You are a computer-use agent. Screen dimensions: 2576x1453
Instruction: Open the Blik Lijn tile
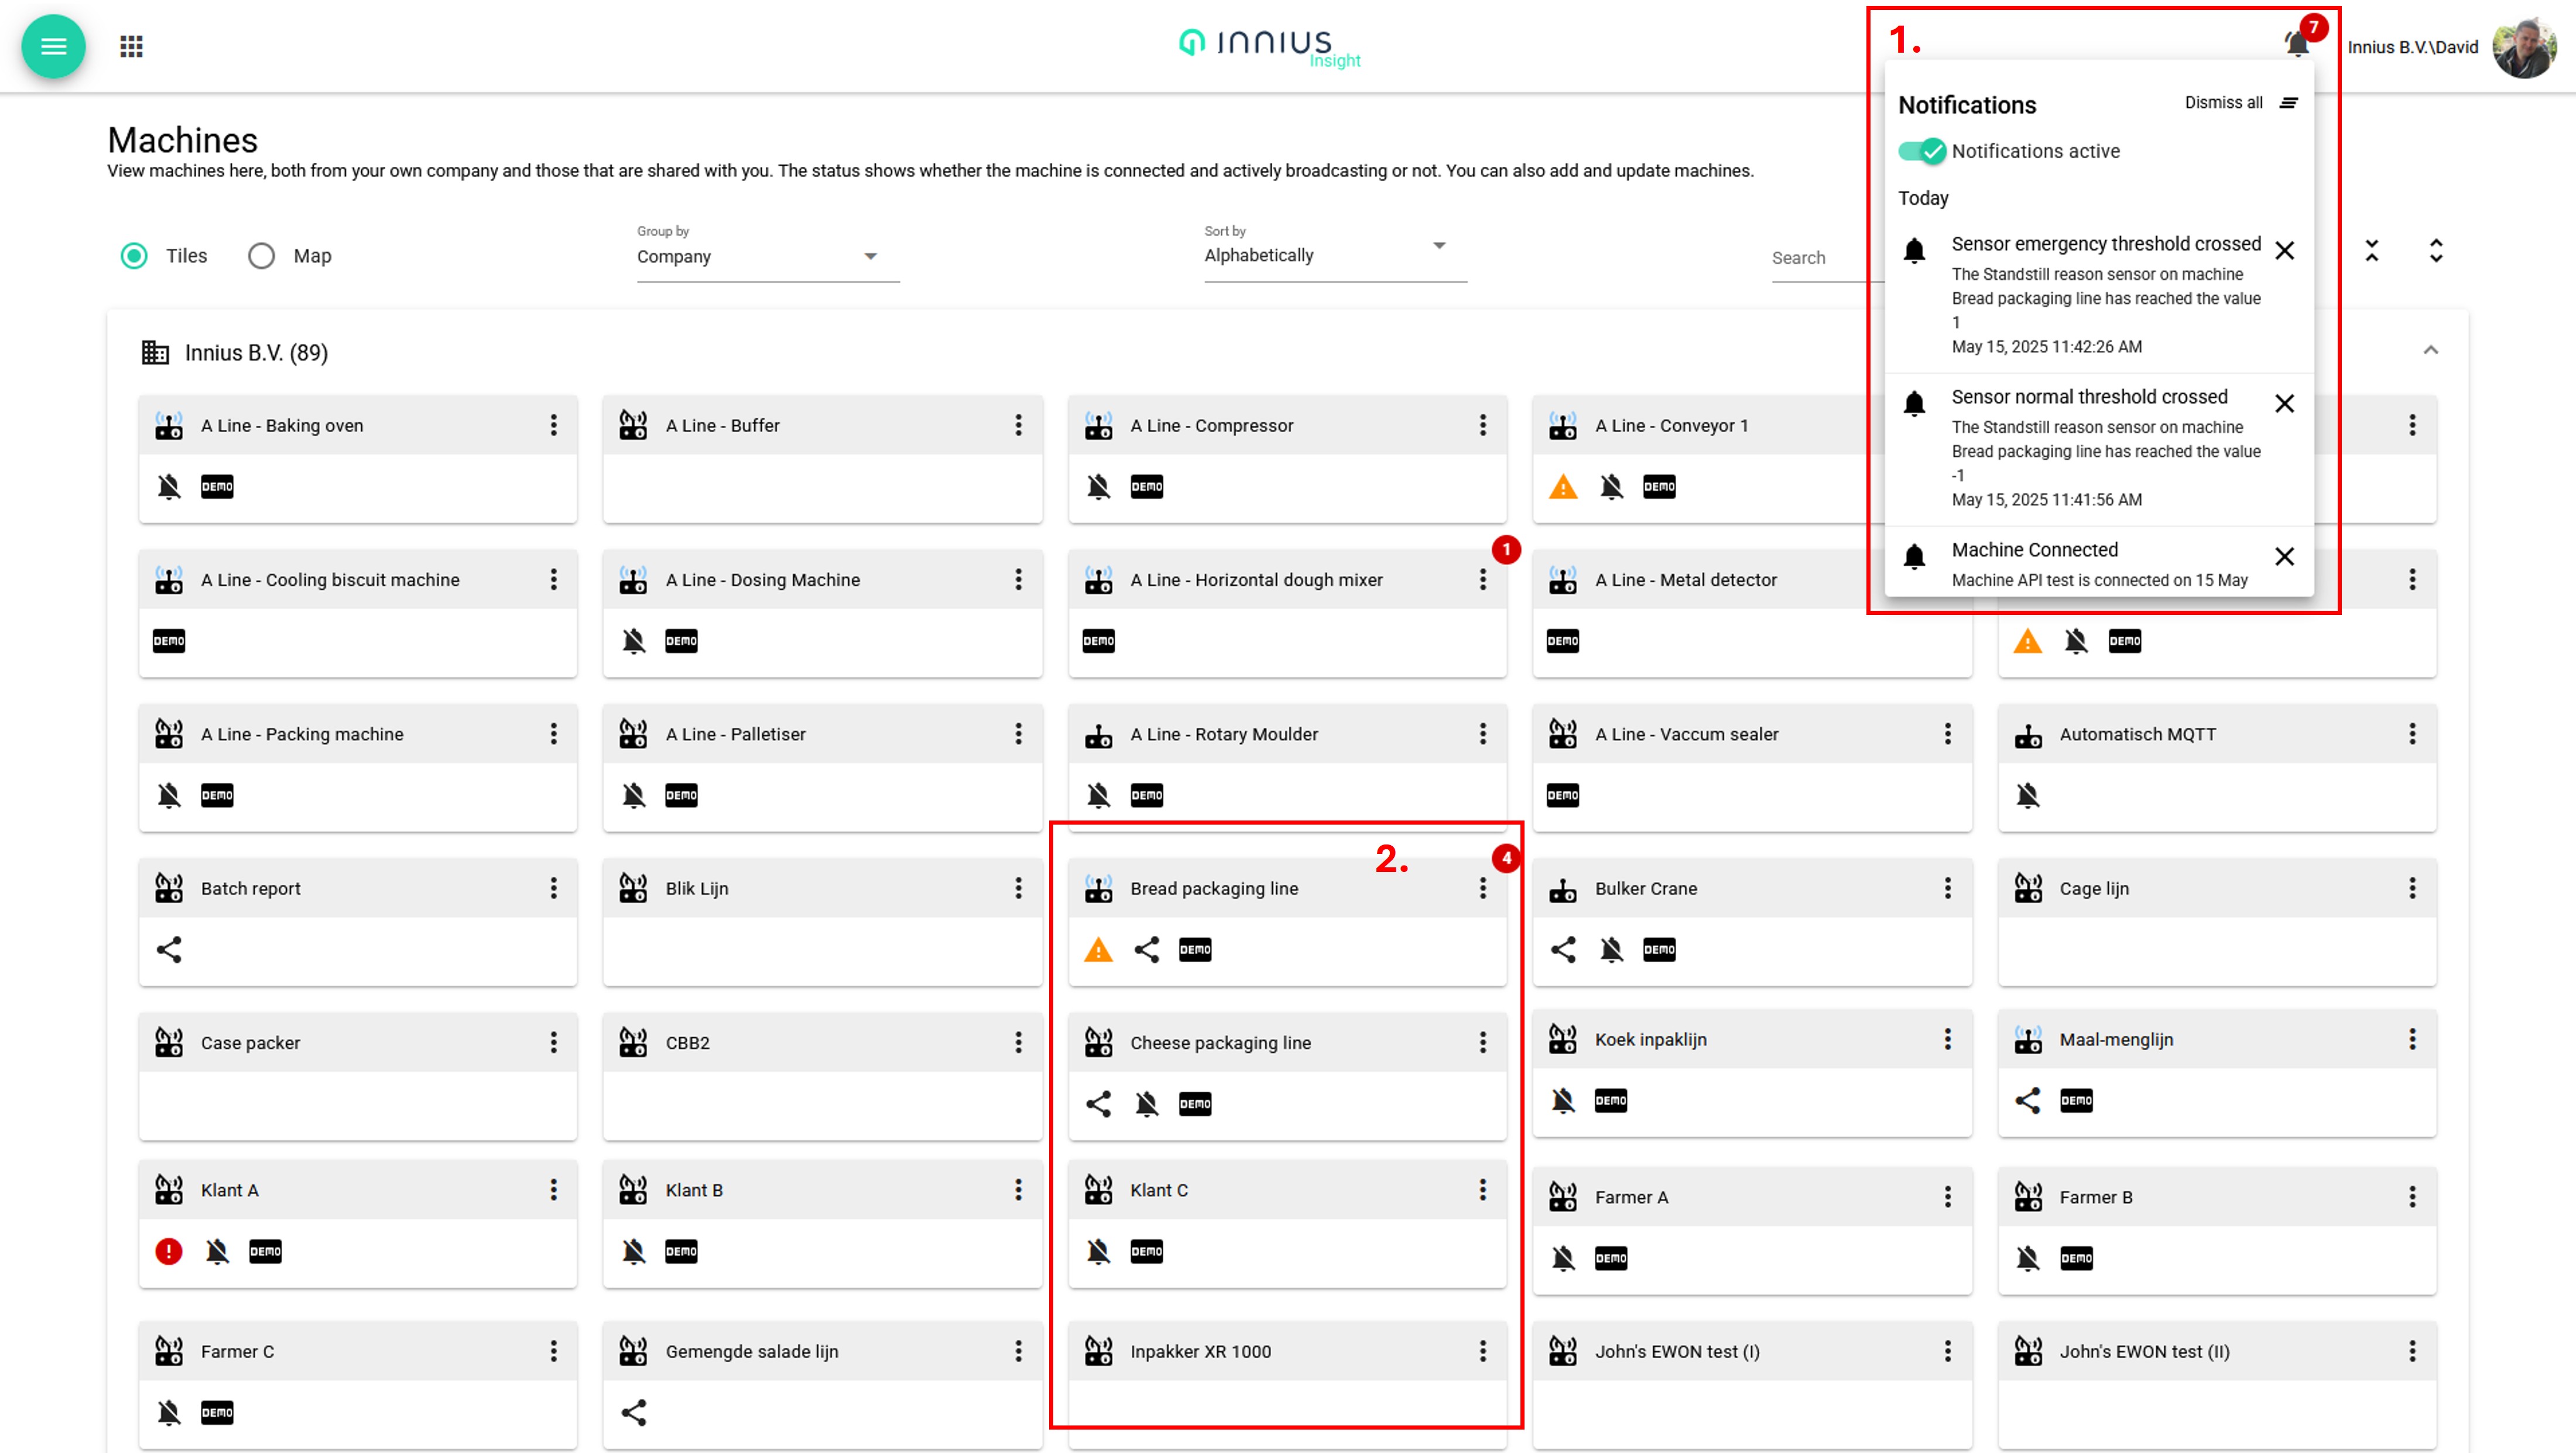pos(823,922)
